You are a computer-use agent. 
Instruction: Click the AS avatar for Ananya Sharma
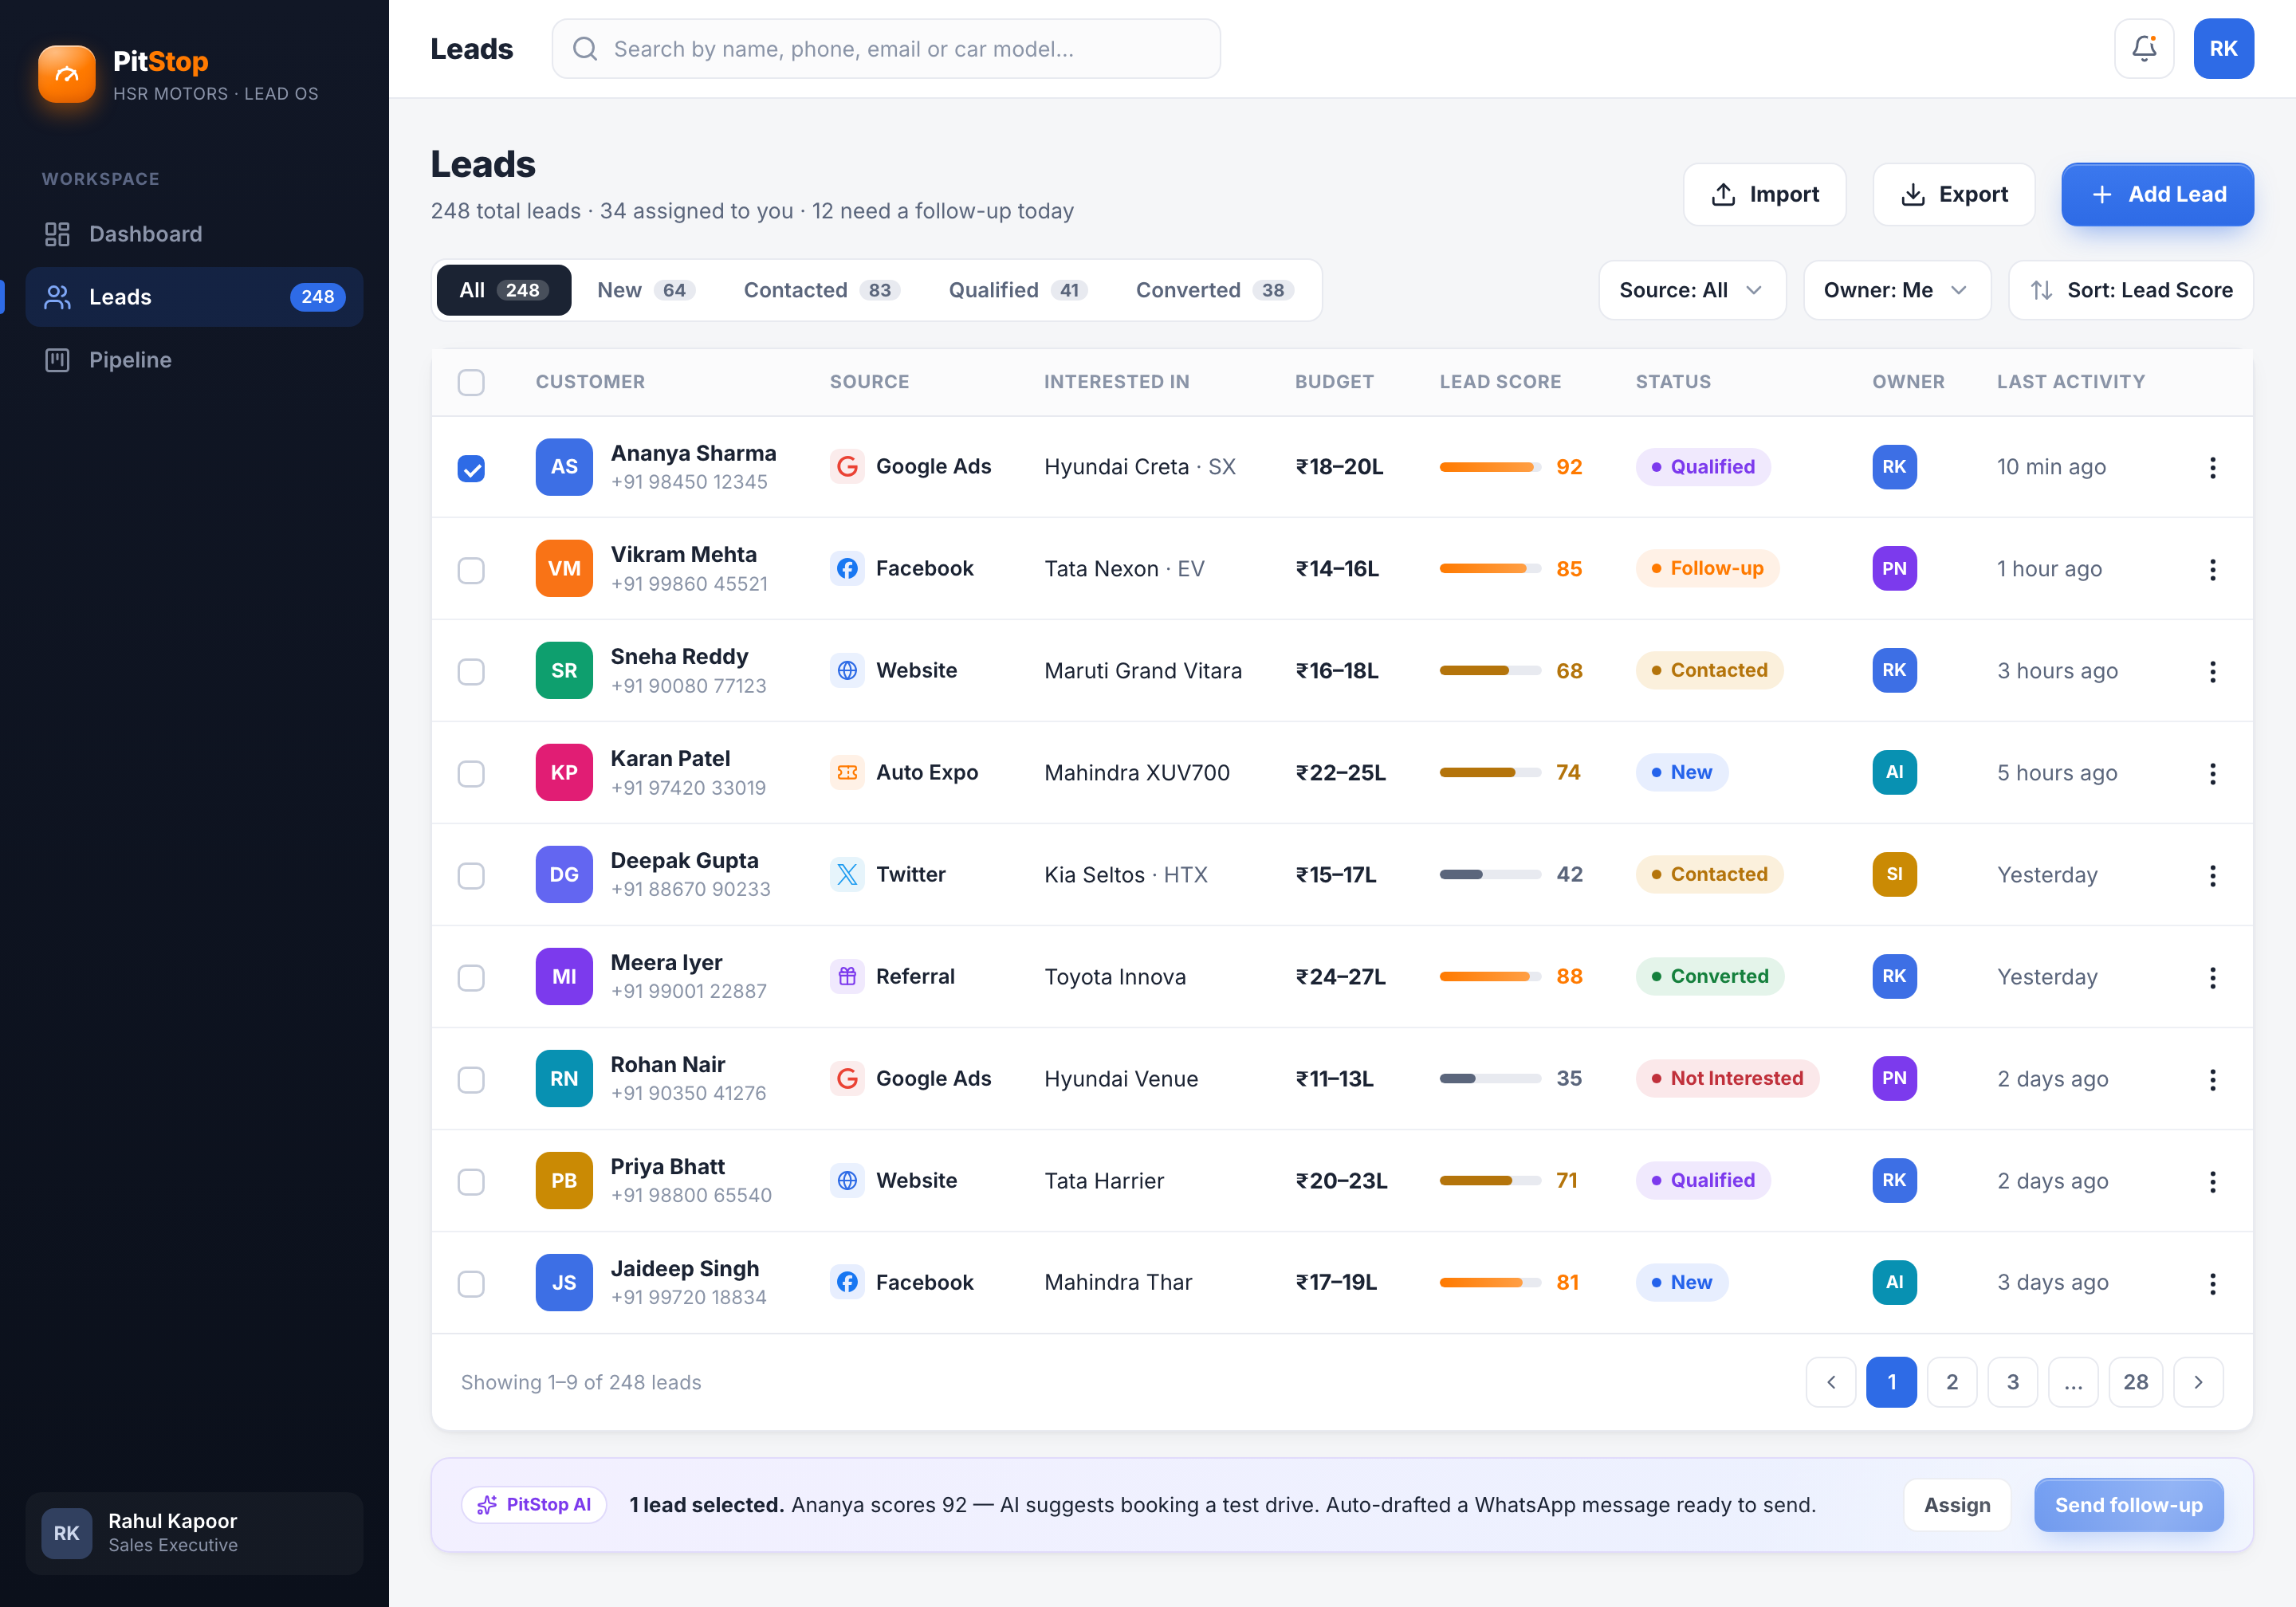[564, 467]
